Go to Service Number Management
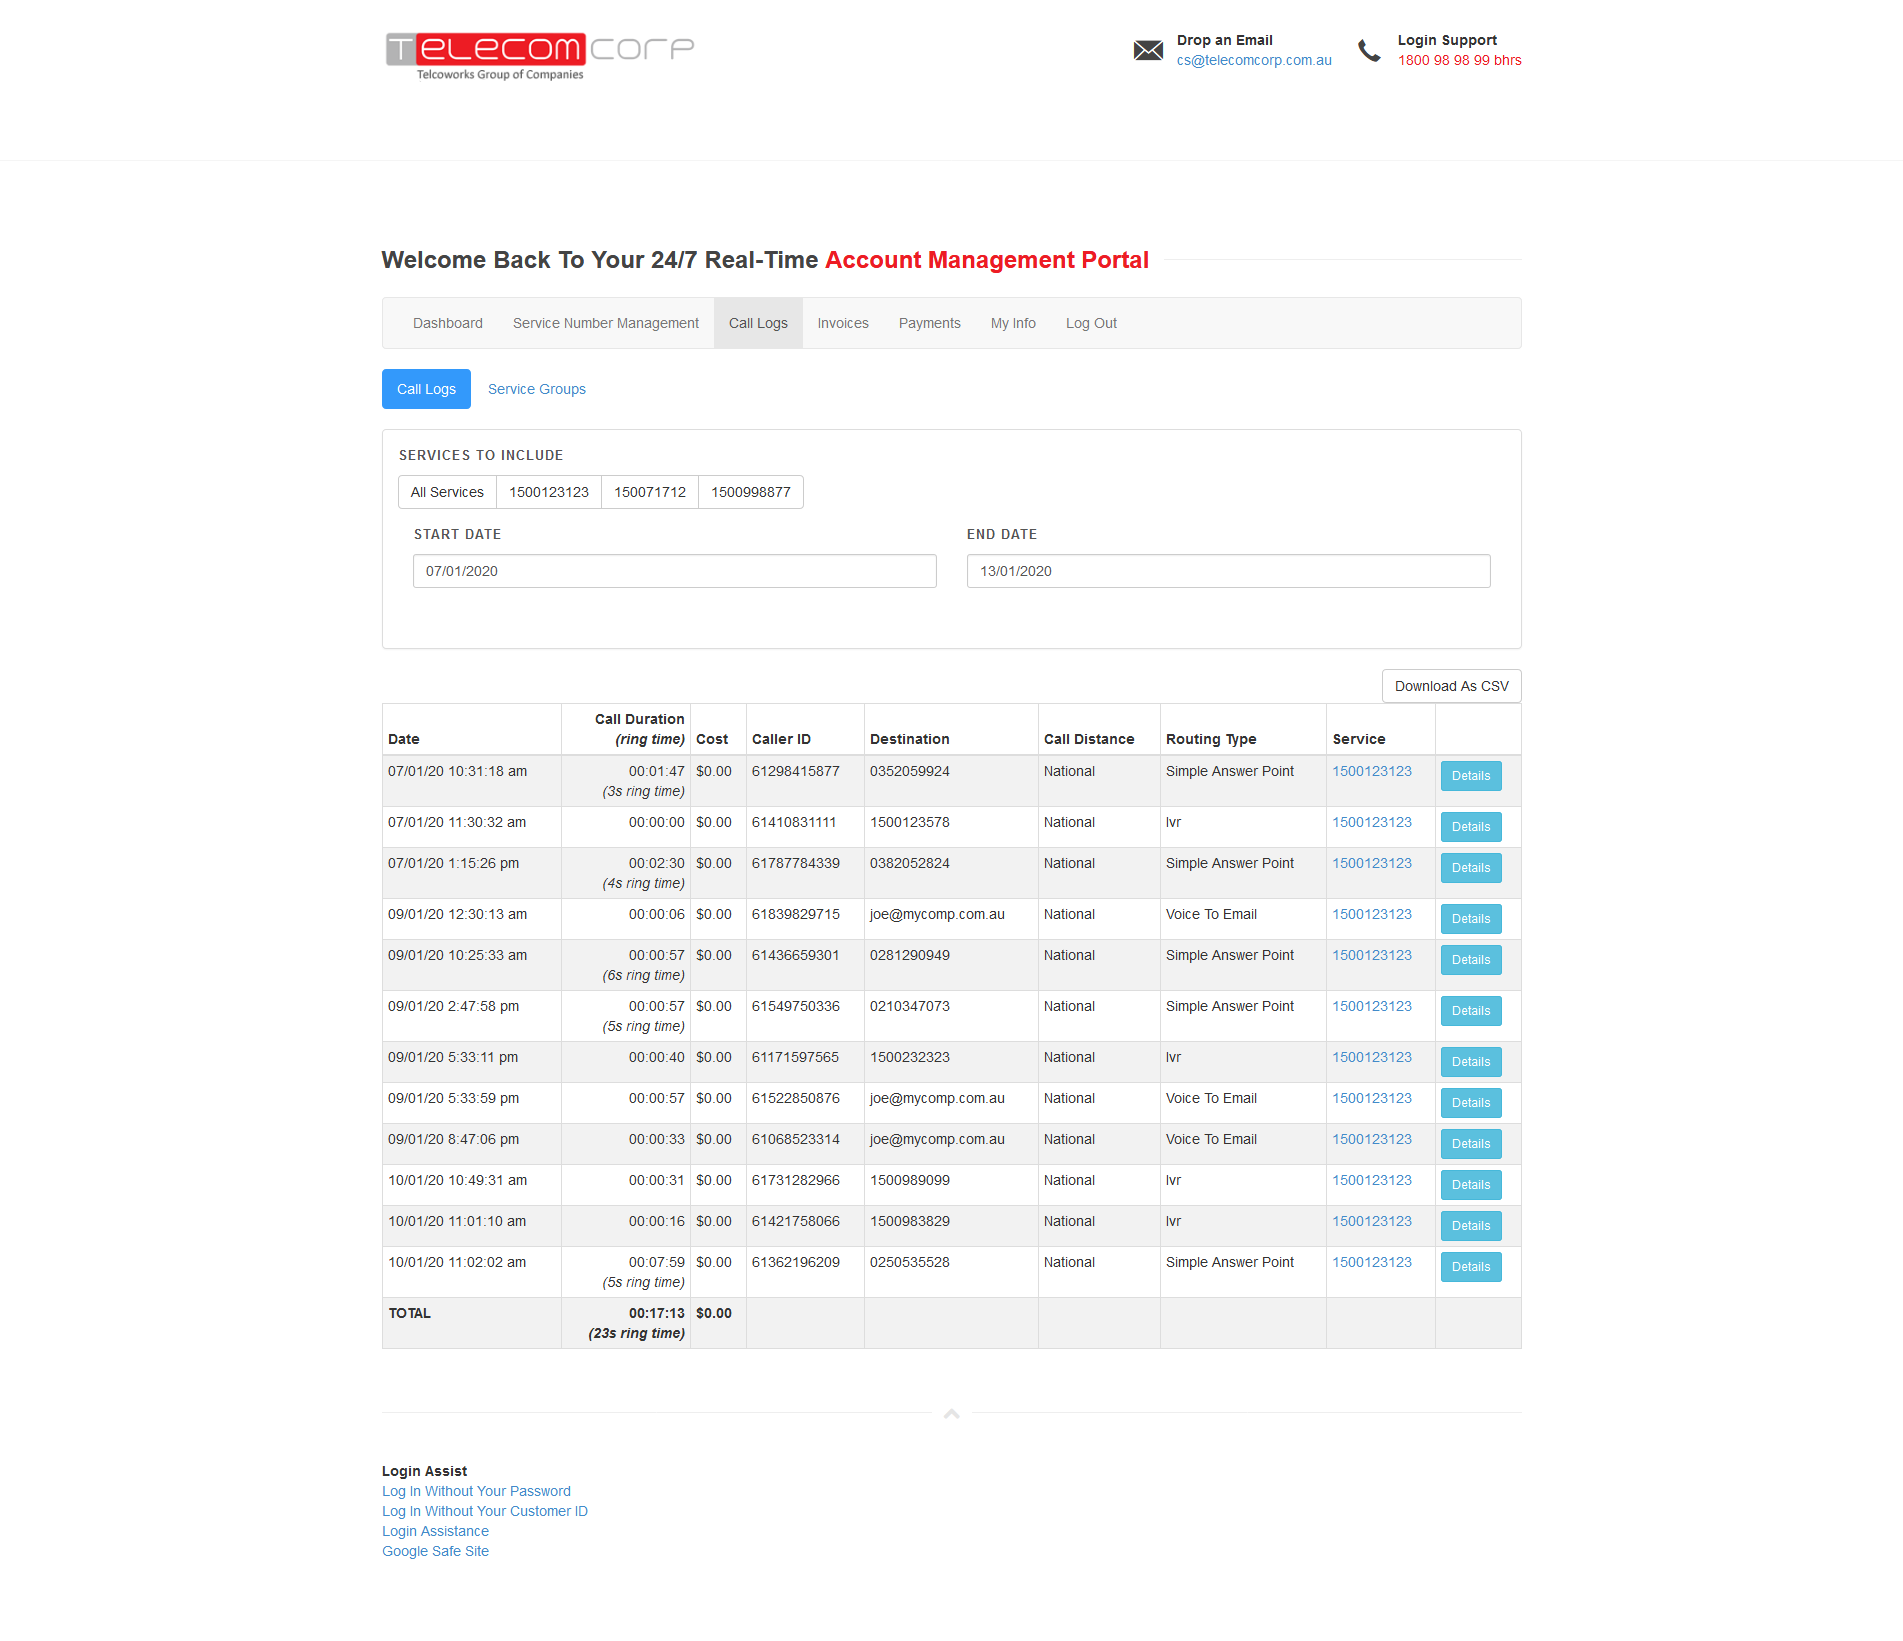 605,323
